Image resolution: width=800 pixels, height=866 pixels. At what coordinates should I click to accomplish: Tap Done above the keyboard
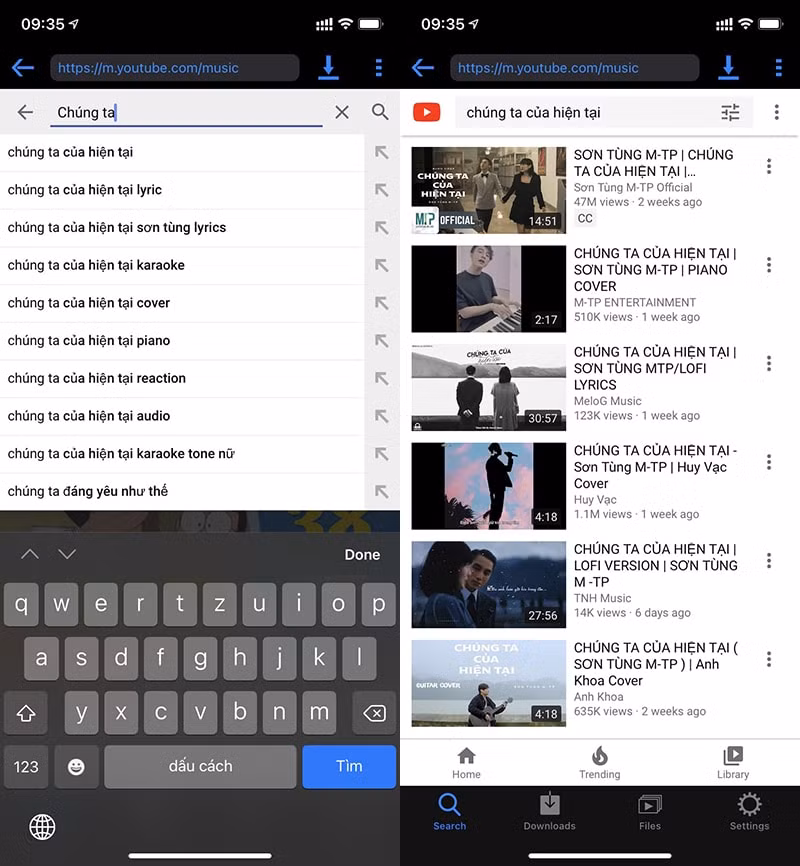[x=362, y=555]
